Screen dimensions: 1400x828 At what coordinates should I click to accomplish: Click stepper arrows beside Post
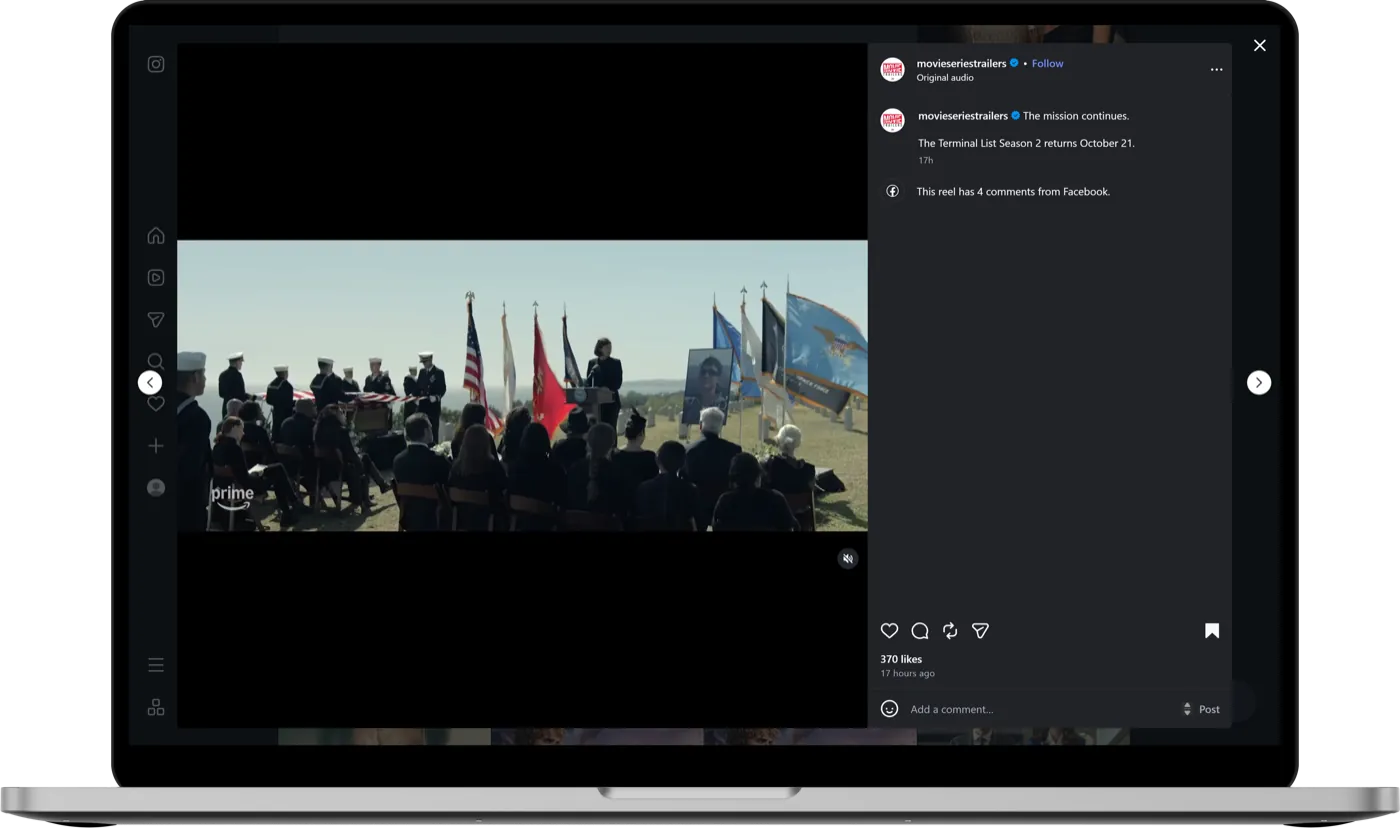(1187, 709)
